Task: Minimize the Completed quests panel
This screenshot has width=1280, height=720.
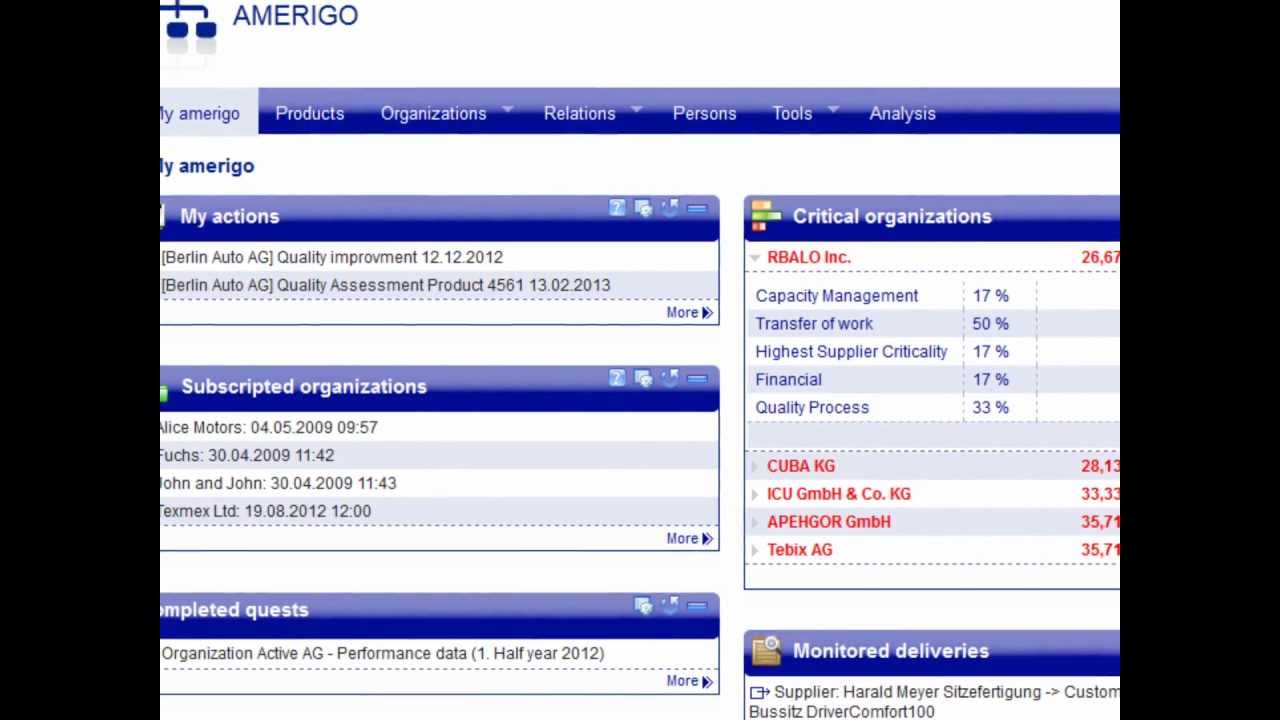Action: tap(697, 607)
